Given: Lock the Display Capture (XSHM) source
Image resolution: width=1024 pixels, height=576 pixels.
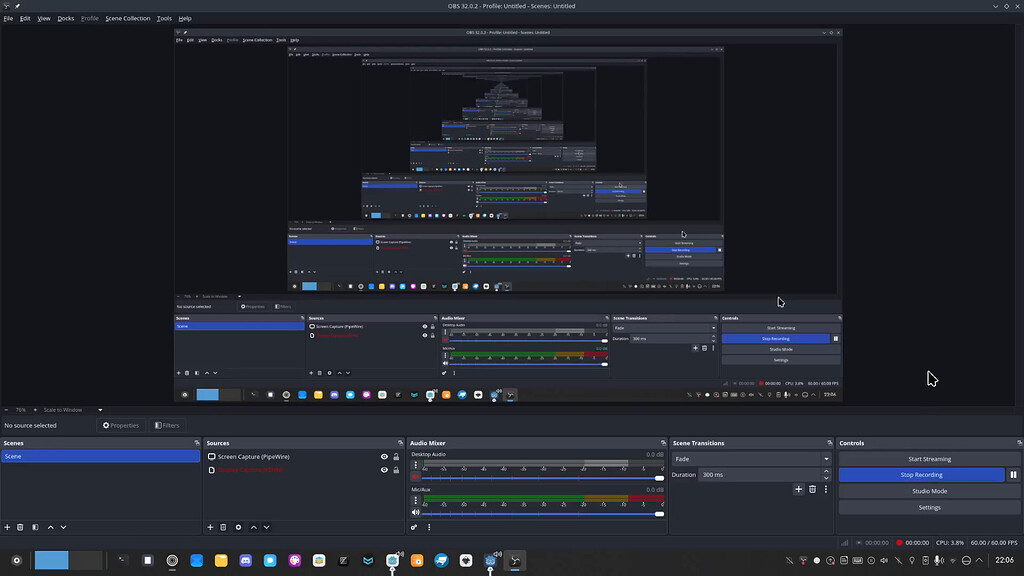Looking at the screenshot, I should click(396, 470).
